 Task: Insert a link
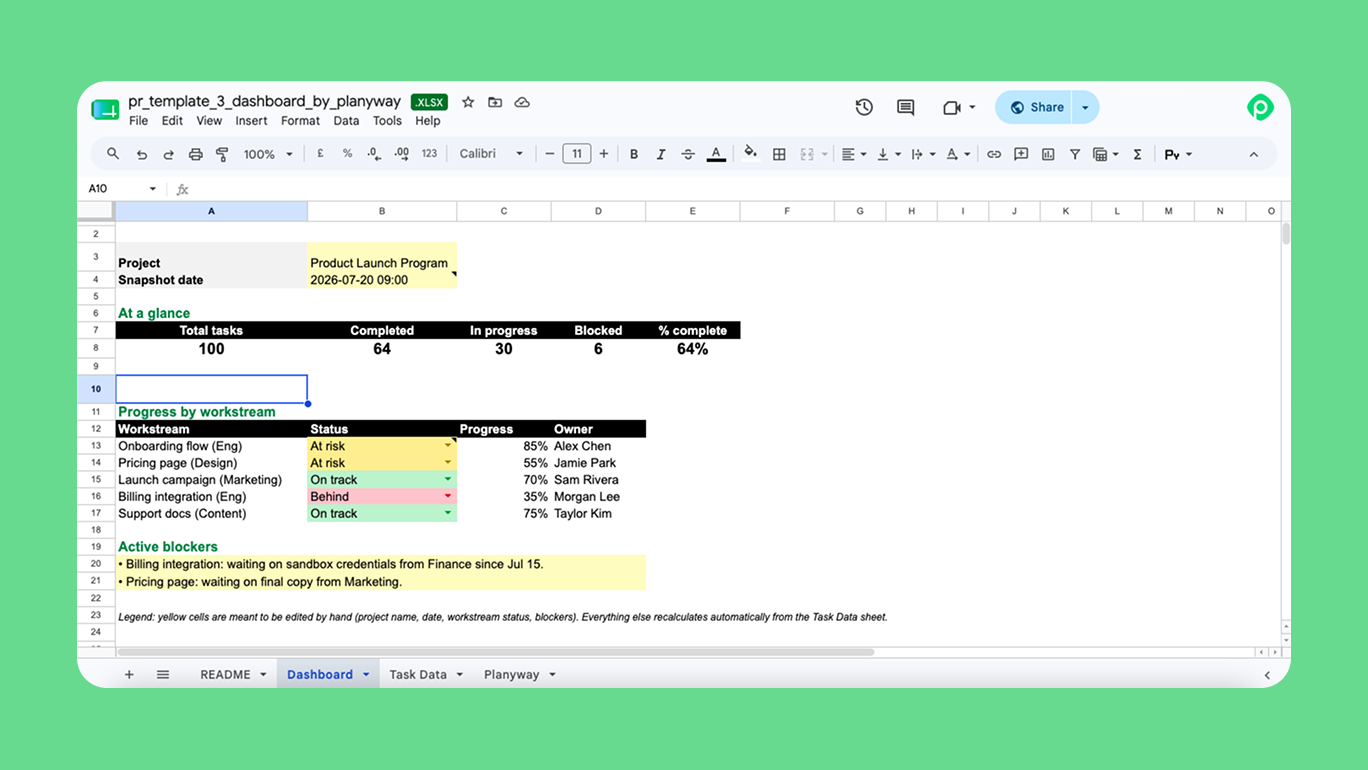pos(994,154)
